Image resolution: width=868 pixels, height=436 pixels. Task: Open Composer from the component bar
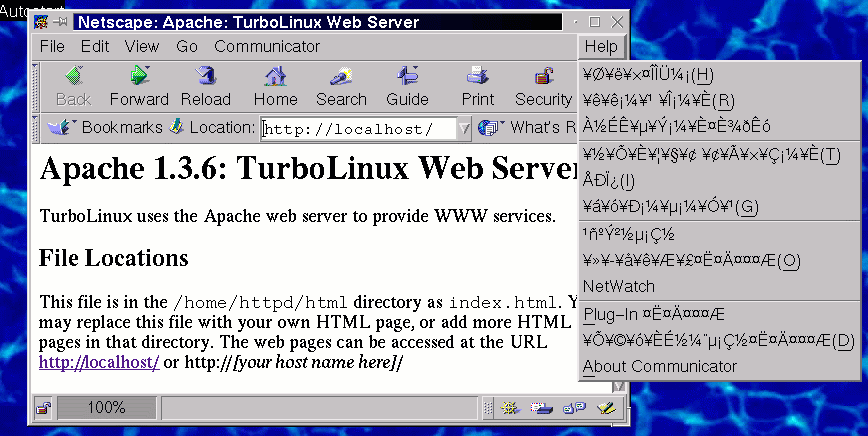tap(607, 408)
